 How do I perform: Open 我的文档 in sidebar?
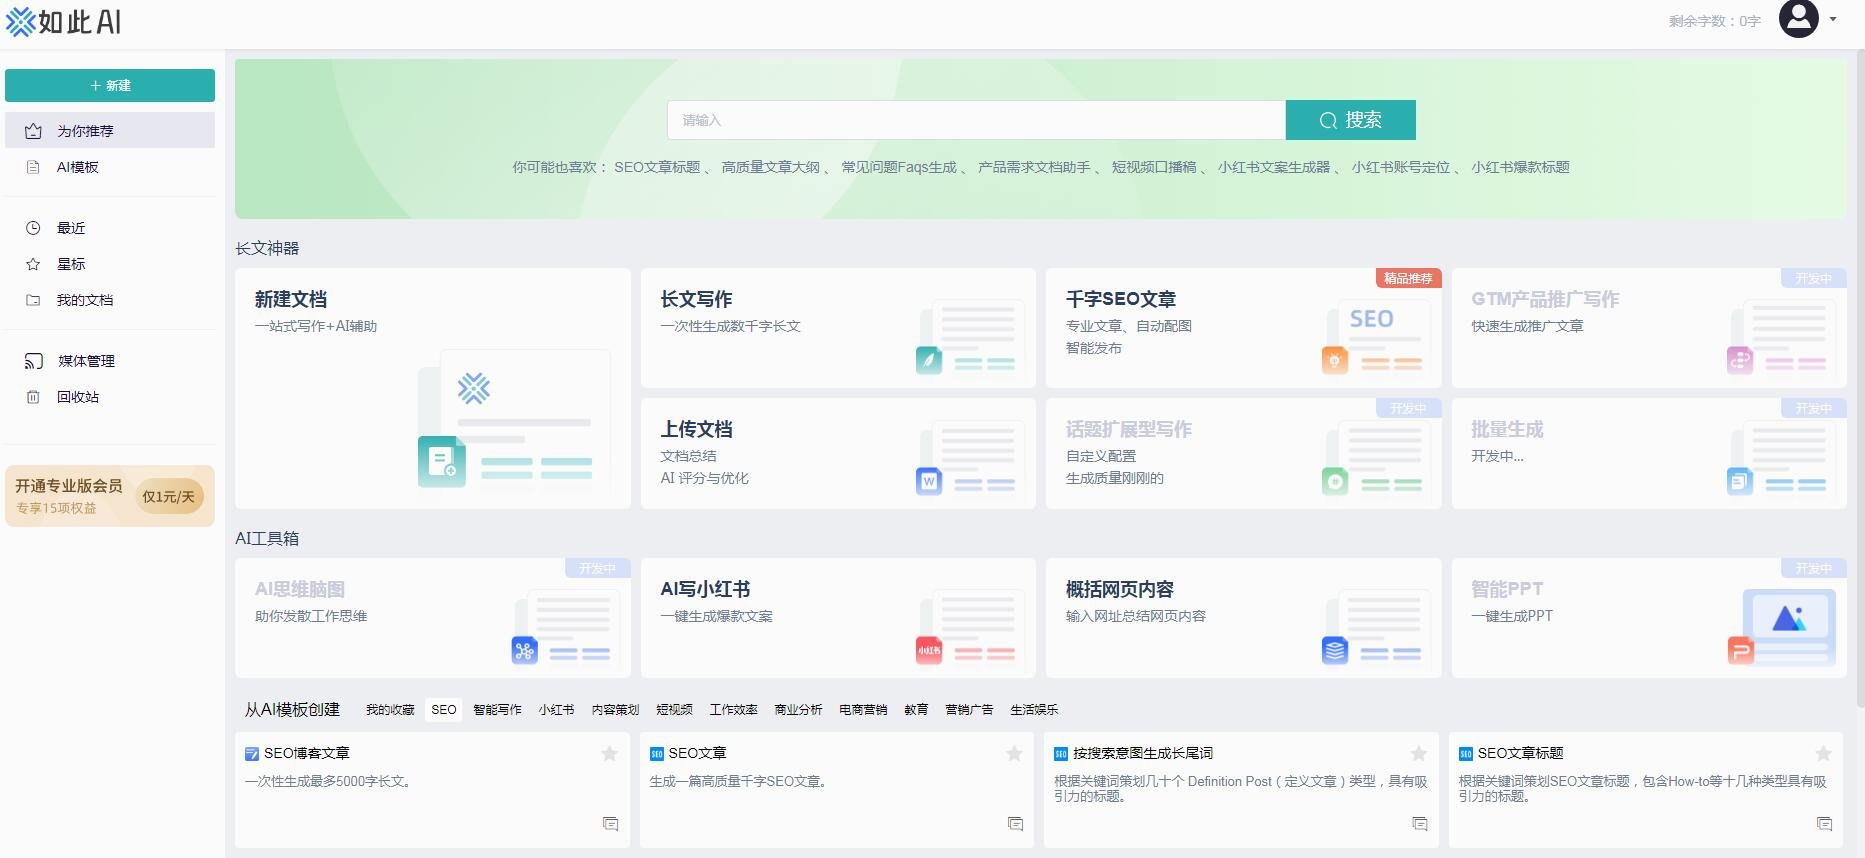(110, 300)
